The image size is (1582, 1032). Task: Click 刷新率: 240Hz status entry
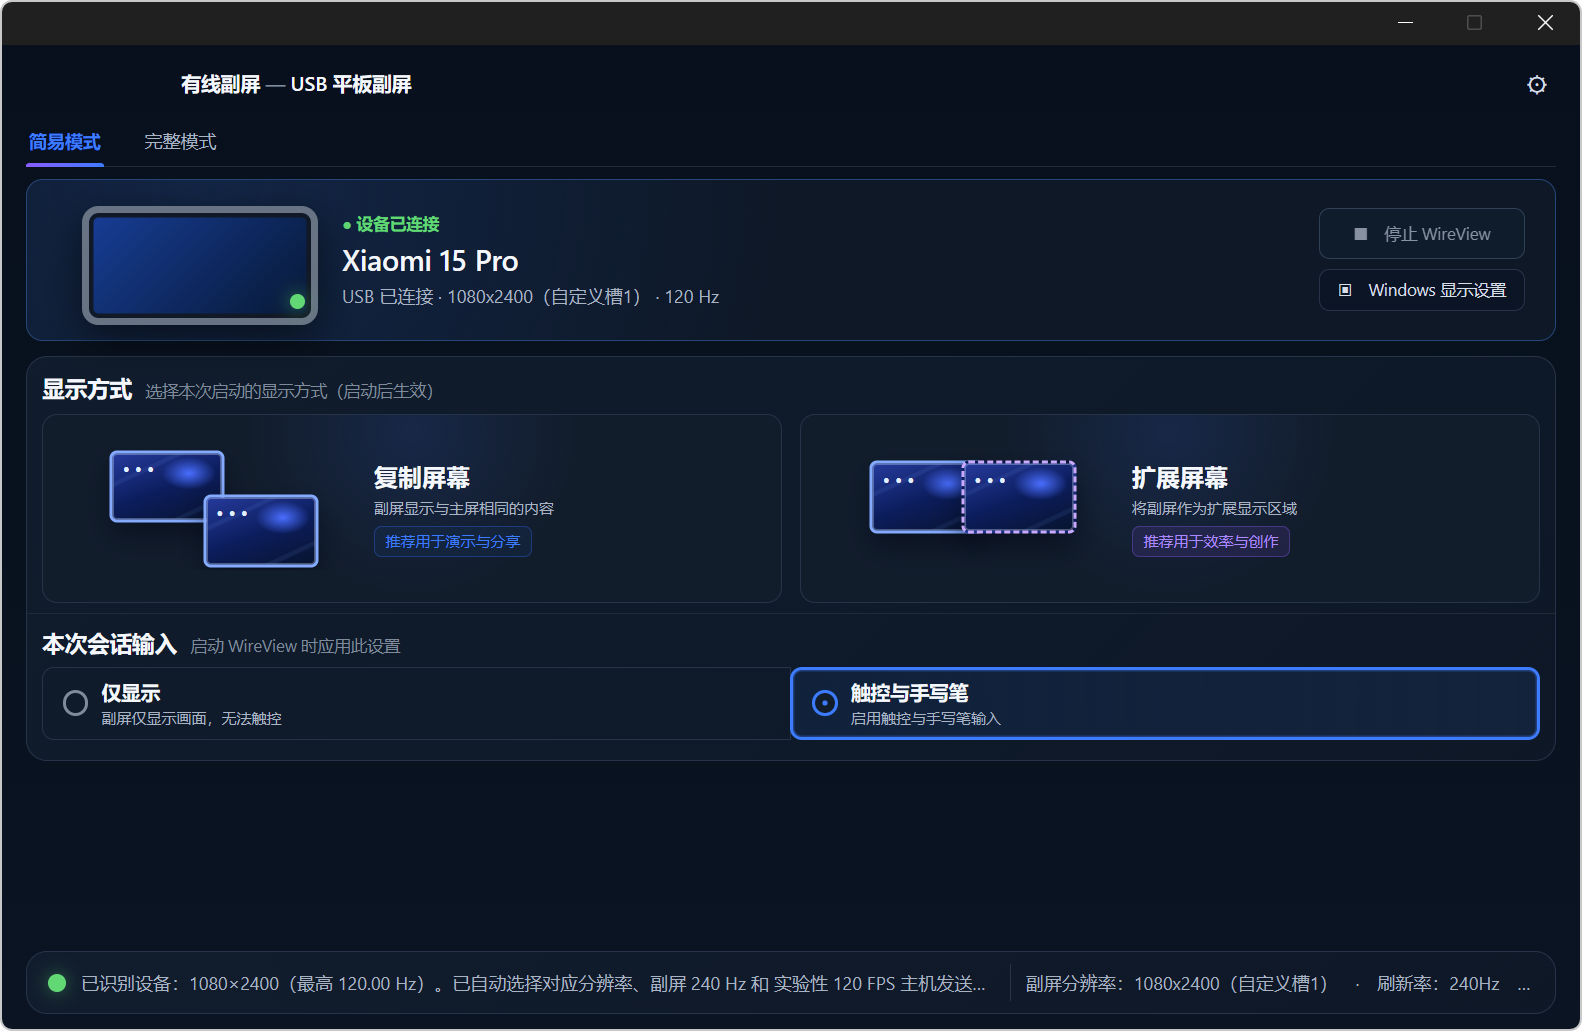point(1438,984)
